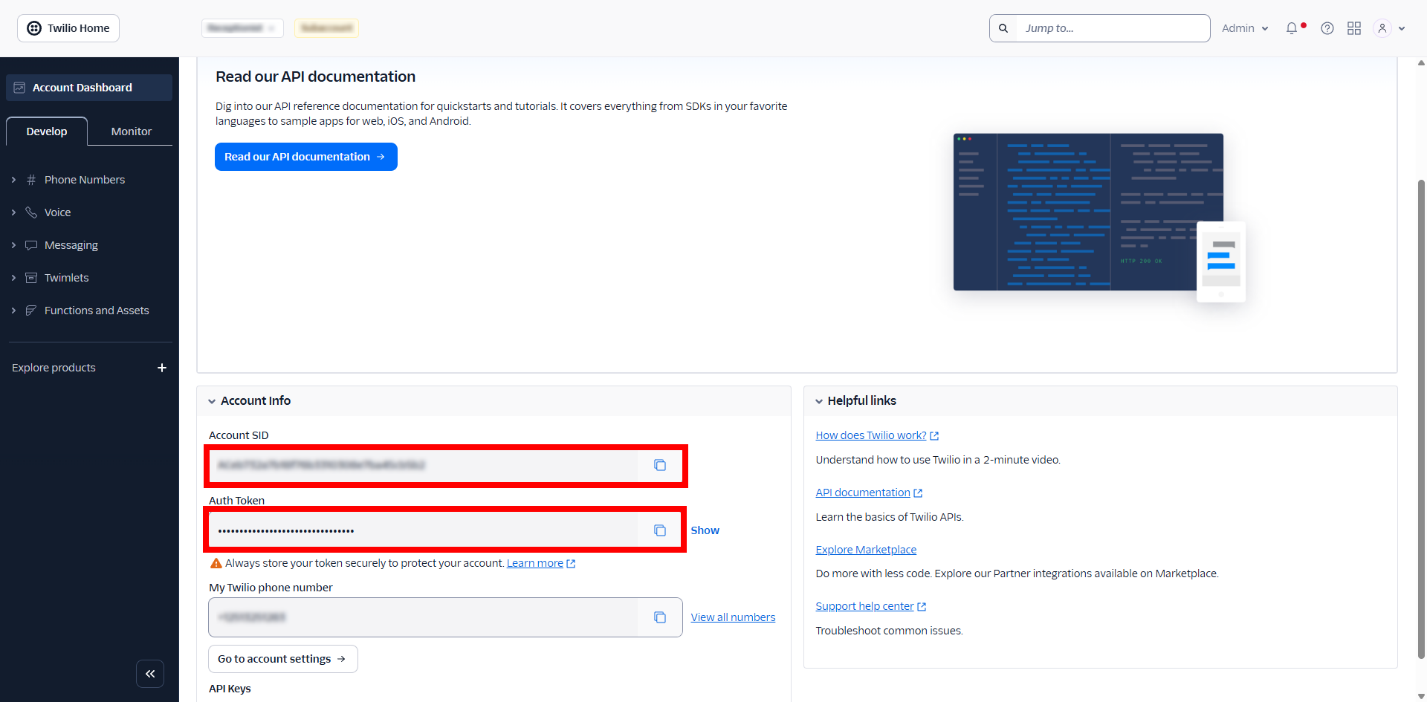
Task: Show the Auth Token
Action: coord(705,530)
